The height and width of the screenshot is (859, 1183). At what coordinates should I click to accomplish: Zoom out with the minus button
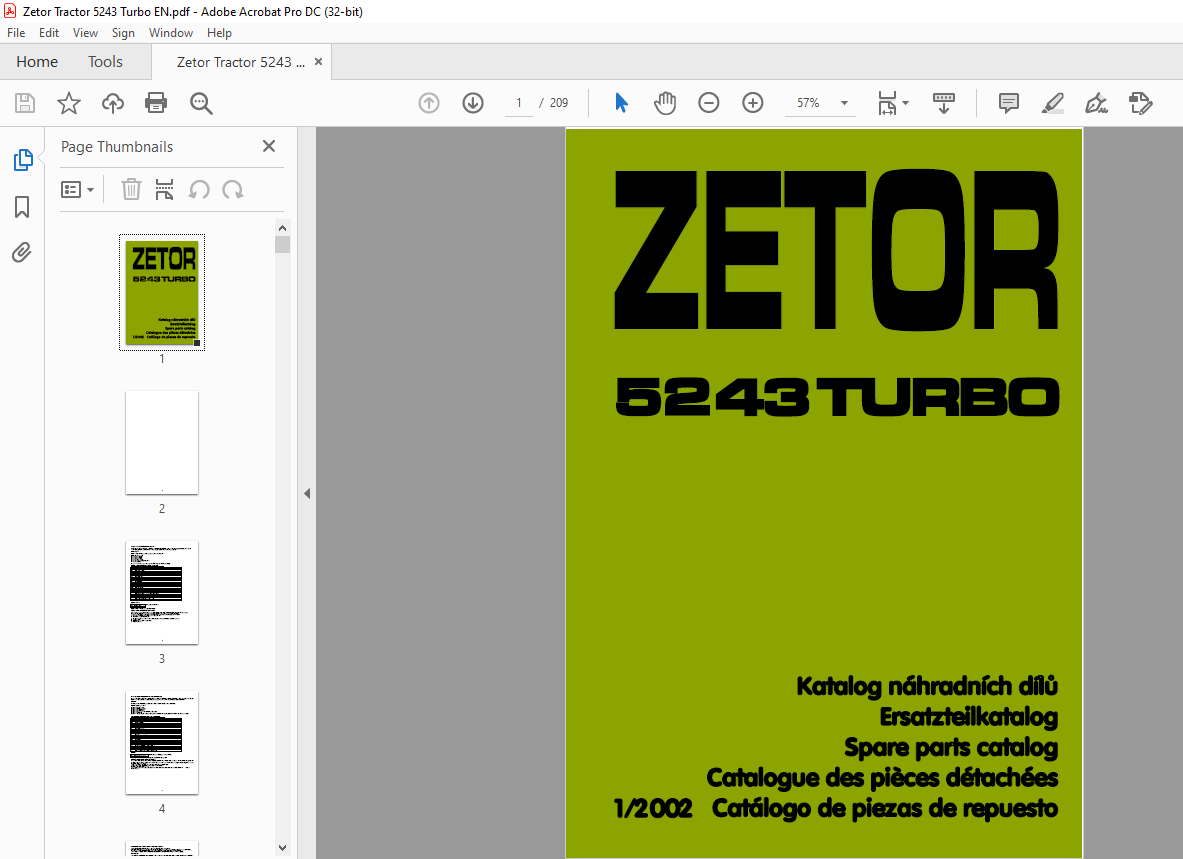pyautogui.click(x=708, y=103)
